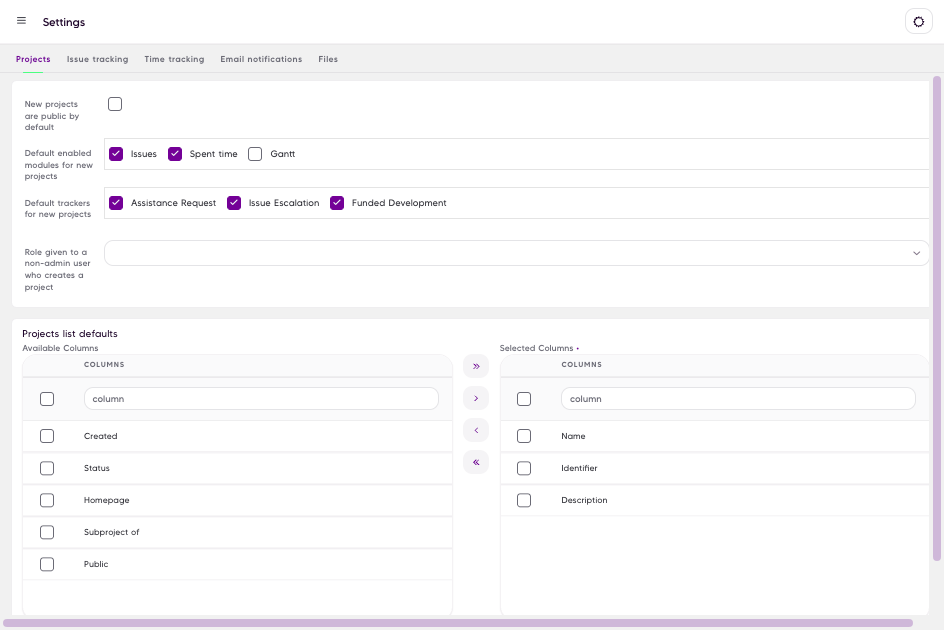Click the Gantt module label
Viewport: 944px width, 630px height.
coord(282,154)
